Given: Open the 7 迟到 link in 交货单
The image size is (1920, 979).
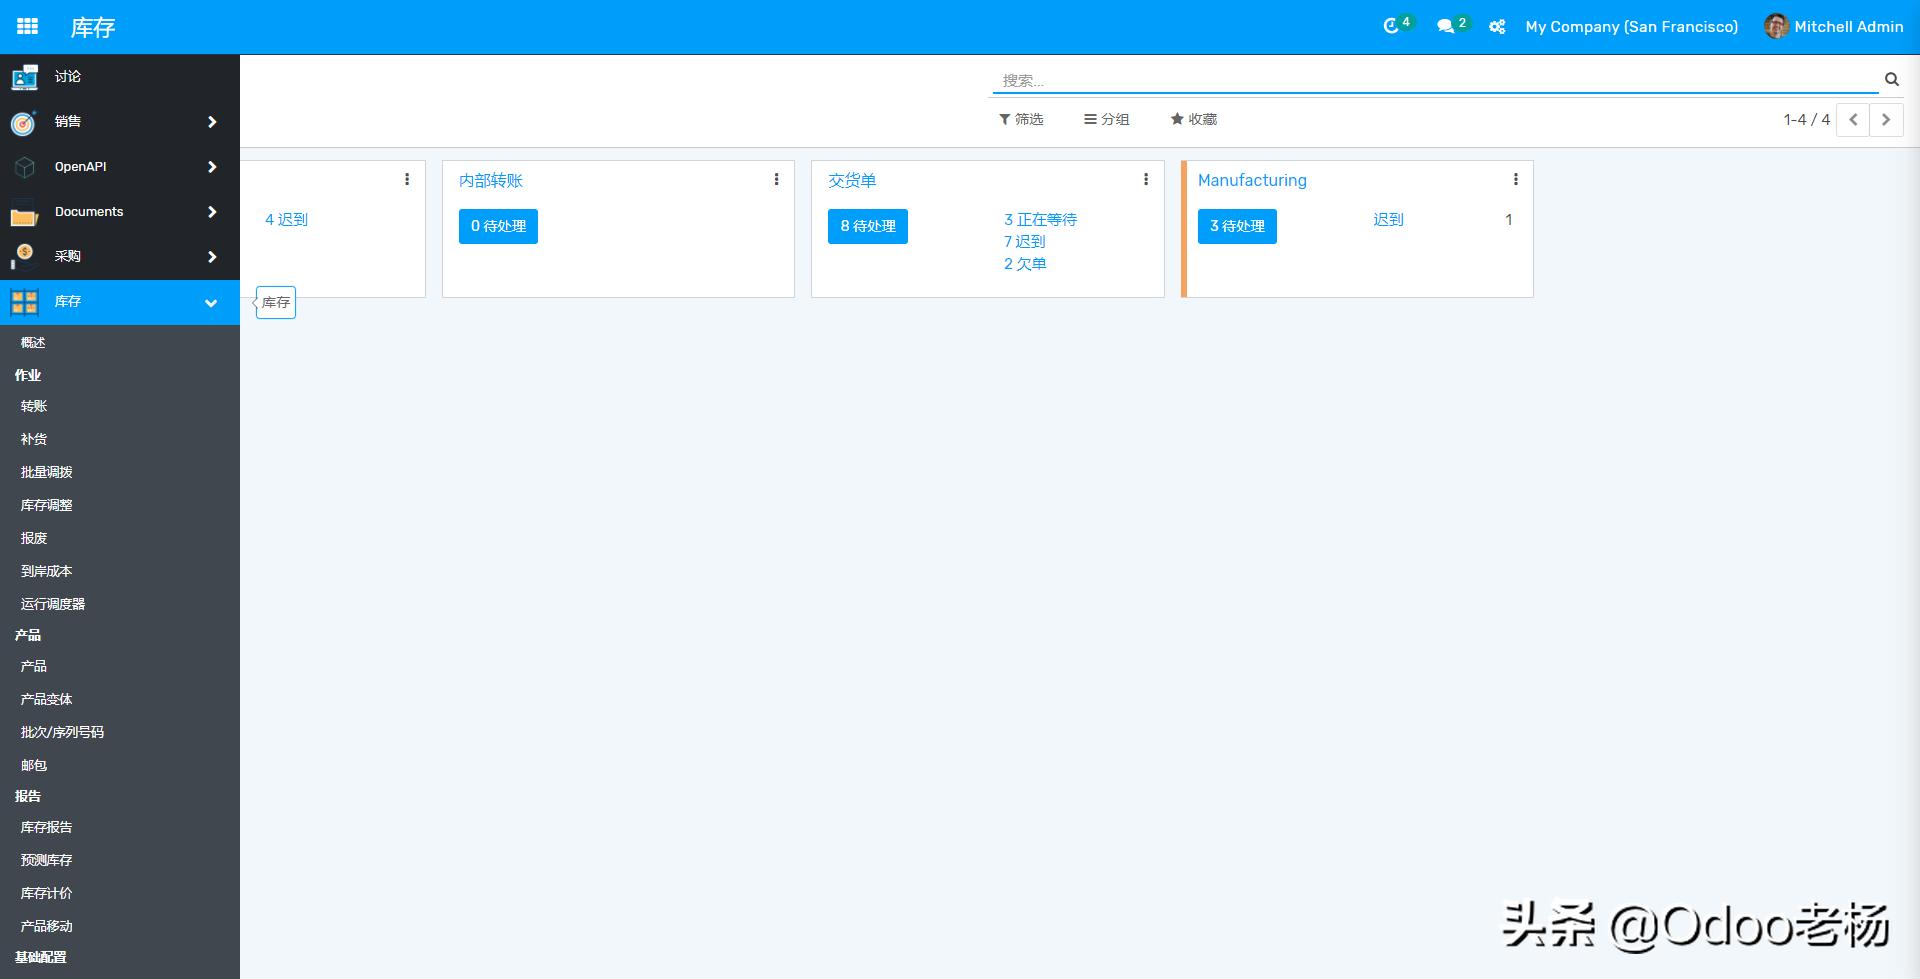Looking at the screenshot, I should pos(1024,242).
